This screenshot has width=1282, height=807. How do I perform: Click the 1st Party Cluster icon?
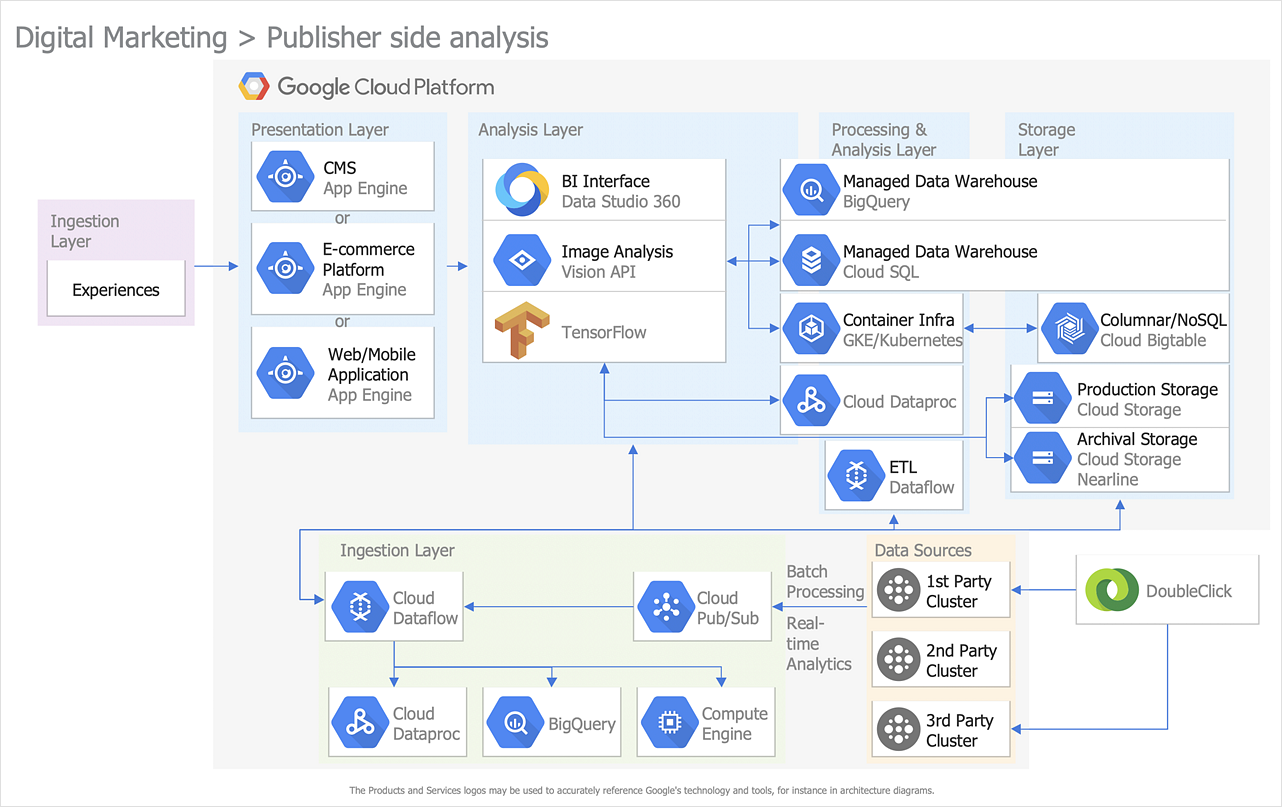click(x=898, y=591)
